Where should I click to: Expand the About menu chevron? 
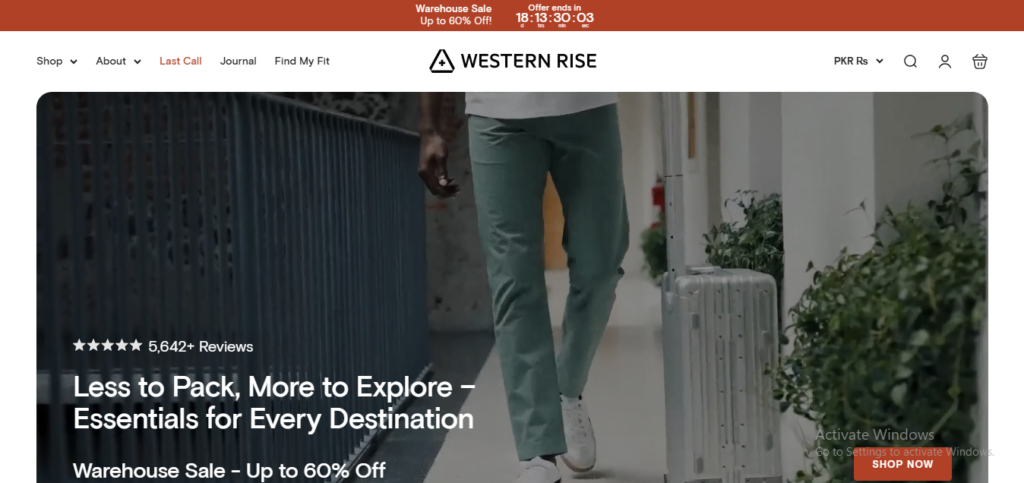point(137,62)
